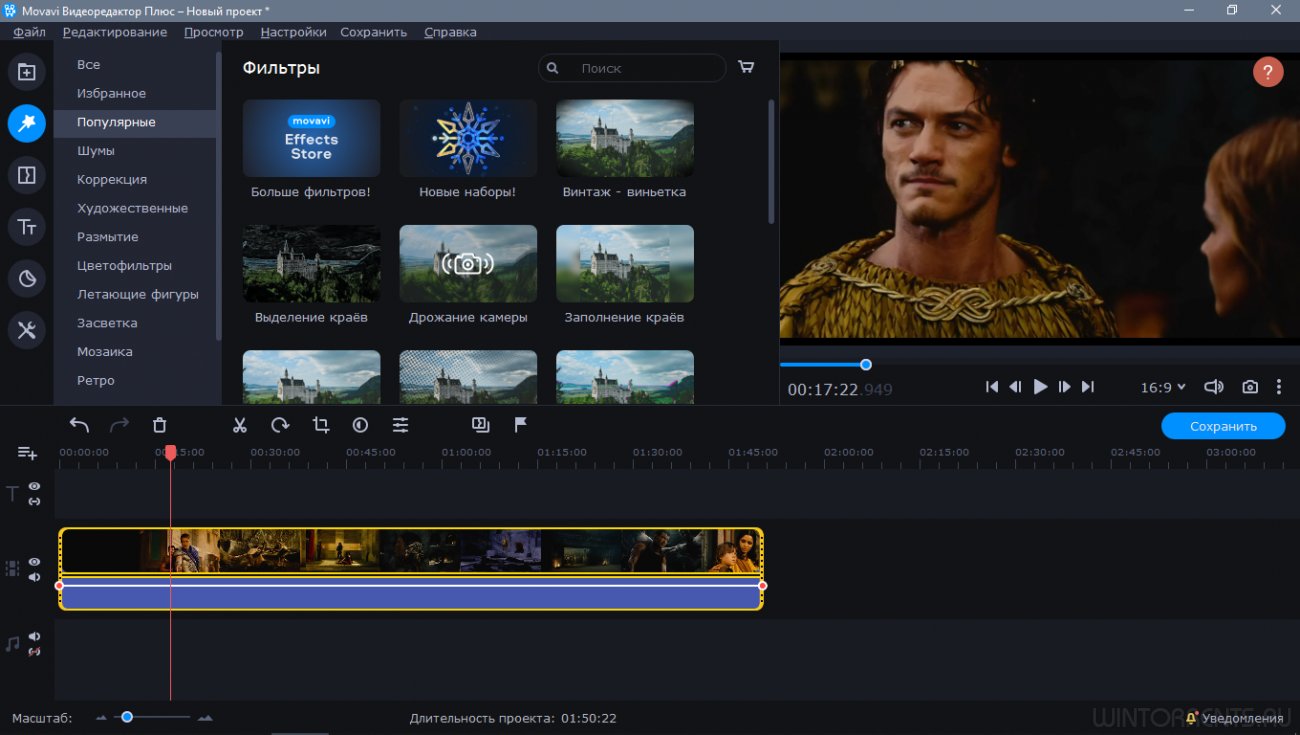Open the Picture-in-picture overlay icon
Viewport: 1300px width, 735px height.
pos(480,425)
